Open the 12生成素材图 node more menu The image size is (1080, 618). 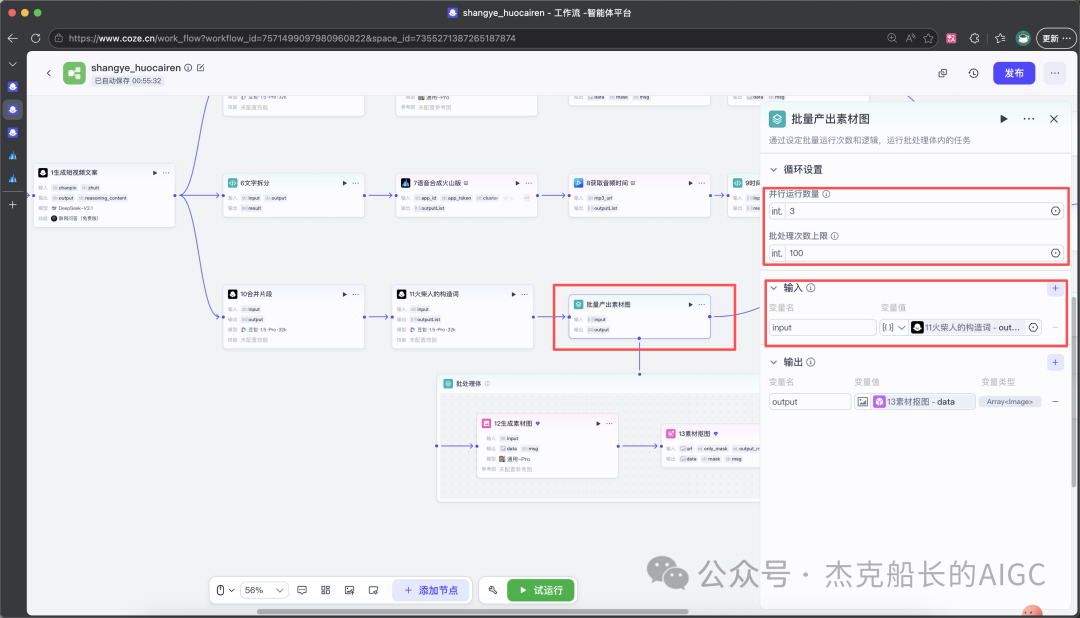[609, 424]
